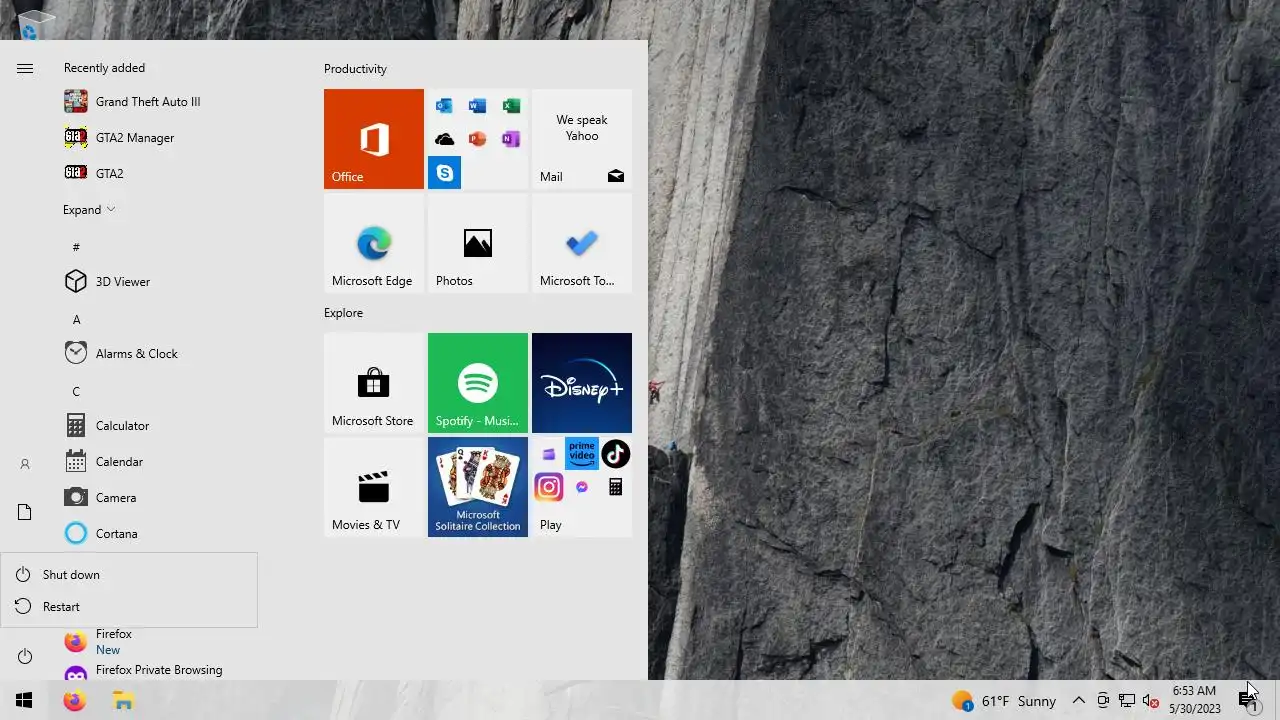Open the weather widget showing 61°F Sunny
The height and width of the screenshot is (720, 1280).
click(x=1004, y=701)
